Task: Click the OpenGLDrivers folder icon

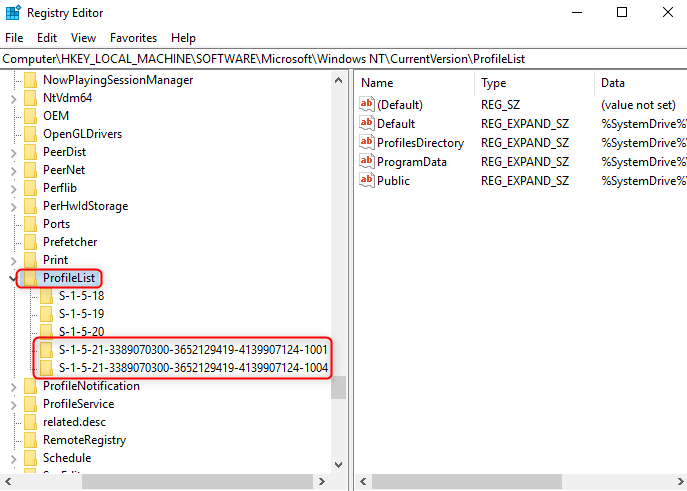Action: pos(30,134)
